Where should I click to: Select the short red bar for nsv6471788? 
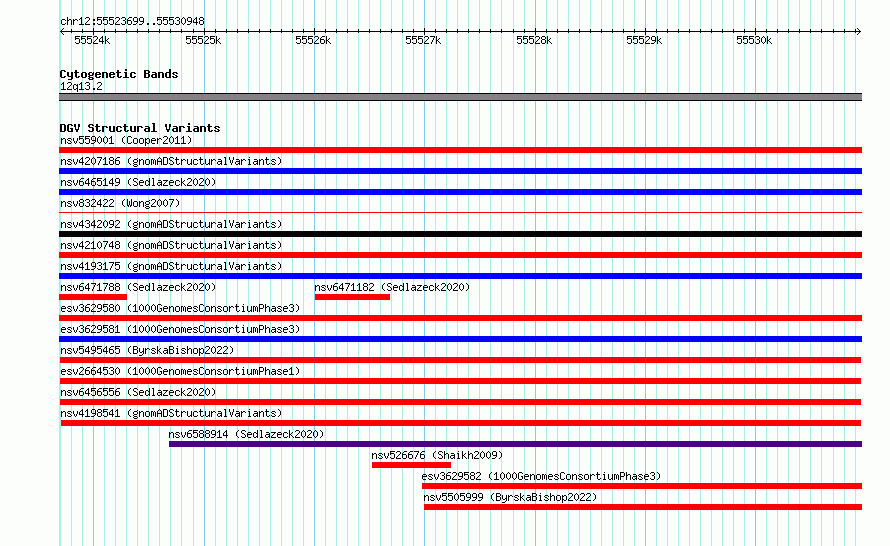(93, 297)
